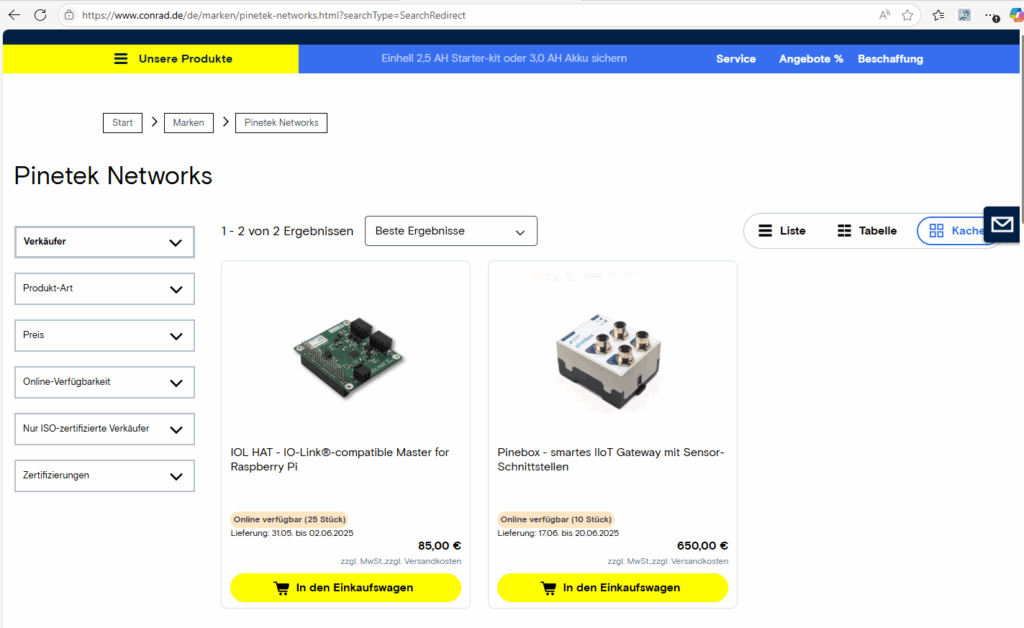Viewport: 1024px width, 628px height.
Task: Expand the Verkäufer filter
Action: [x=105, y=242]
